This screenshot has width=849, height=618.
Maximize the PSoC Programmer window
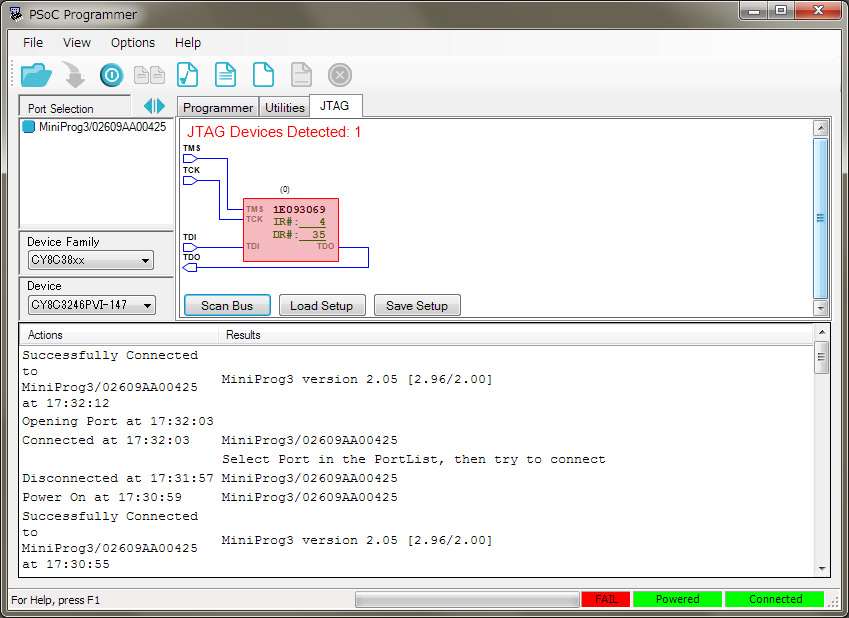(x=780, y=10)
